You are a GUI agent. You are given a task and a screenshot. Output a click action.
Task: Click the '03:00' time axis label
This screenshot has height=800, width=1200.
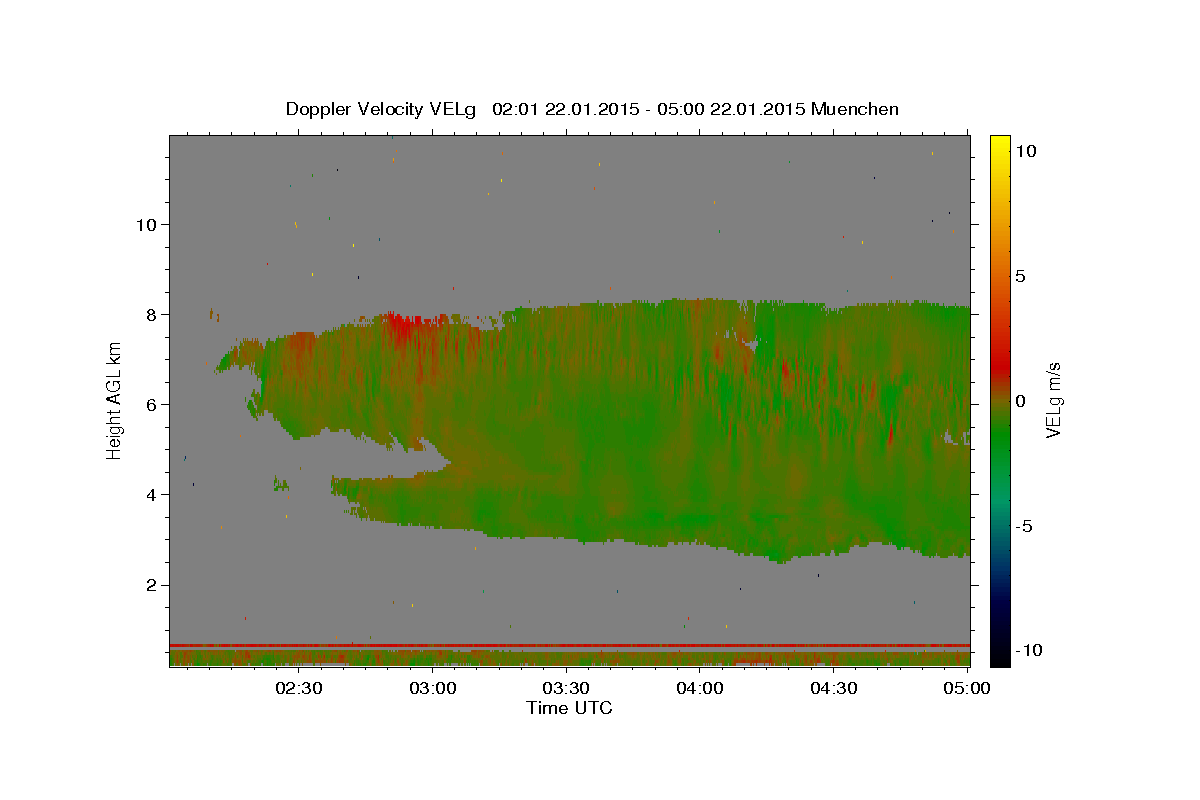click(x=433, y=689)
